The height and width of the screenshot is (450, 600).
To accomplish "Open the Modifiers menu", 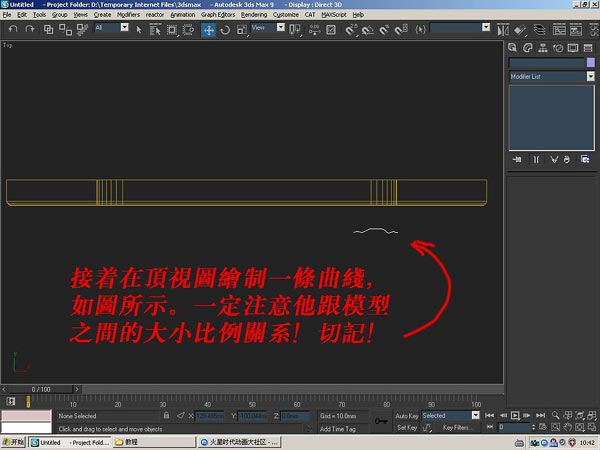I will point(128,16).
